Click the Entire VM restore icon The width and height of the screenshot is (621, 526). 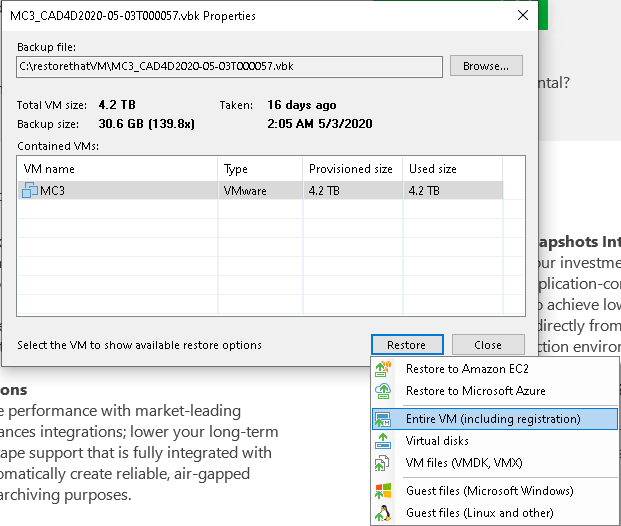383,419
